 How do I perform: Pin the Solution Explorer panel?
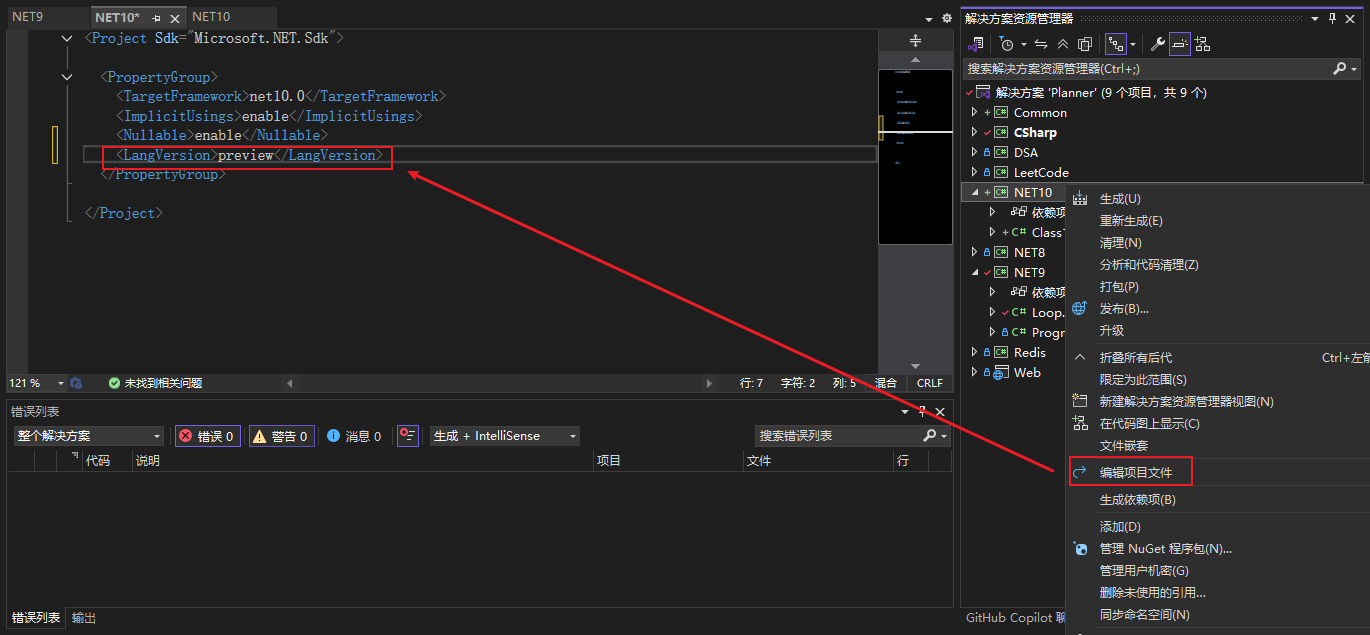[1332, 18]
